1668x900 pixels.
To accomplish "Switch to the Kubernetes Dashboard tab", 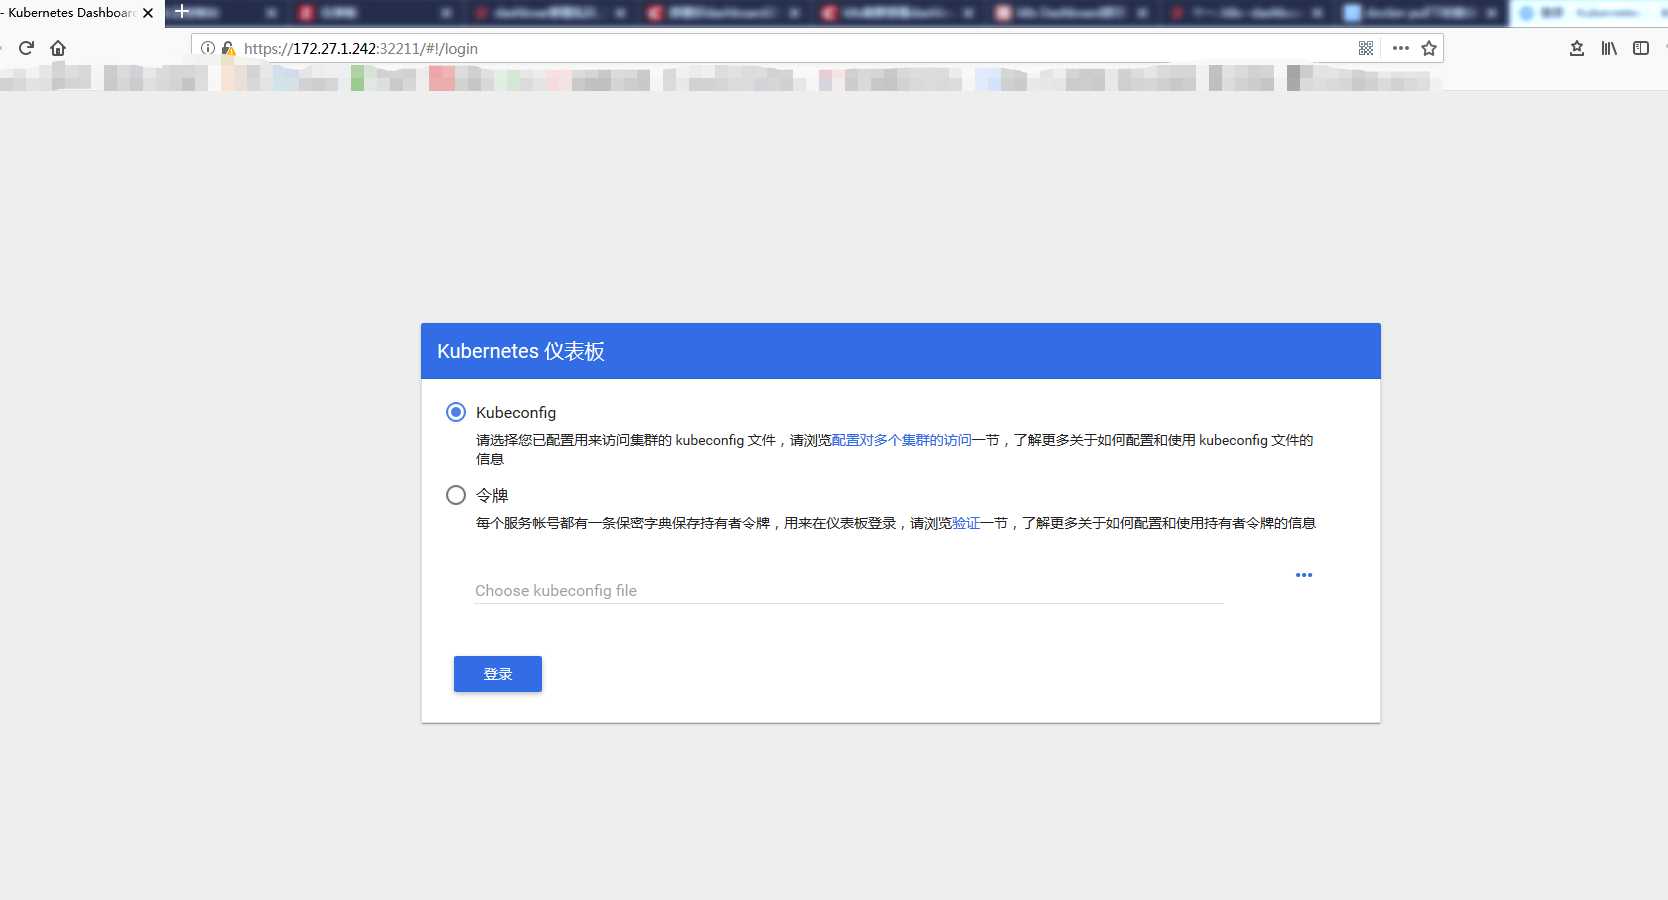I will tap(72, 13).
